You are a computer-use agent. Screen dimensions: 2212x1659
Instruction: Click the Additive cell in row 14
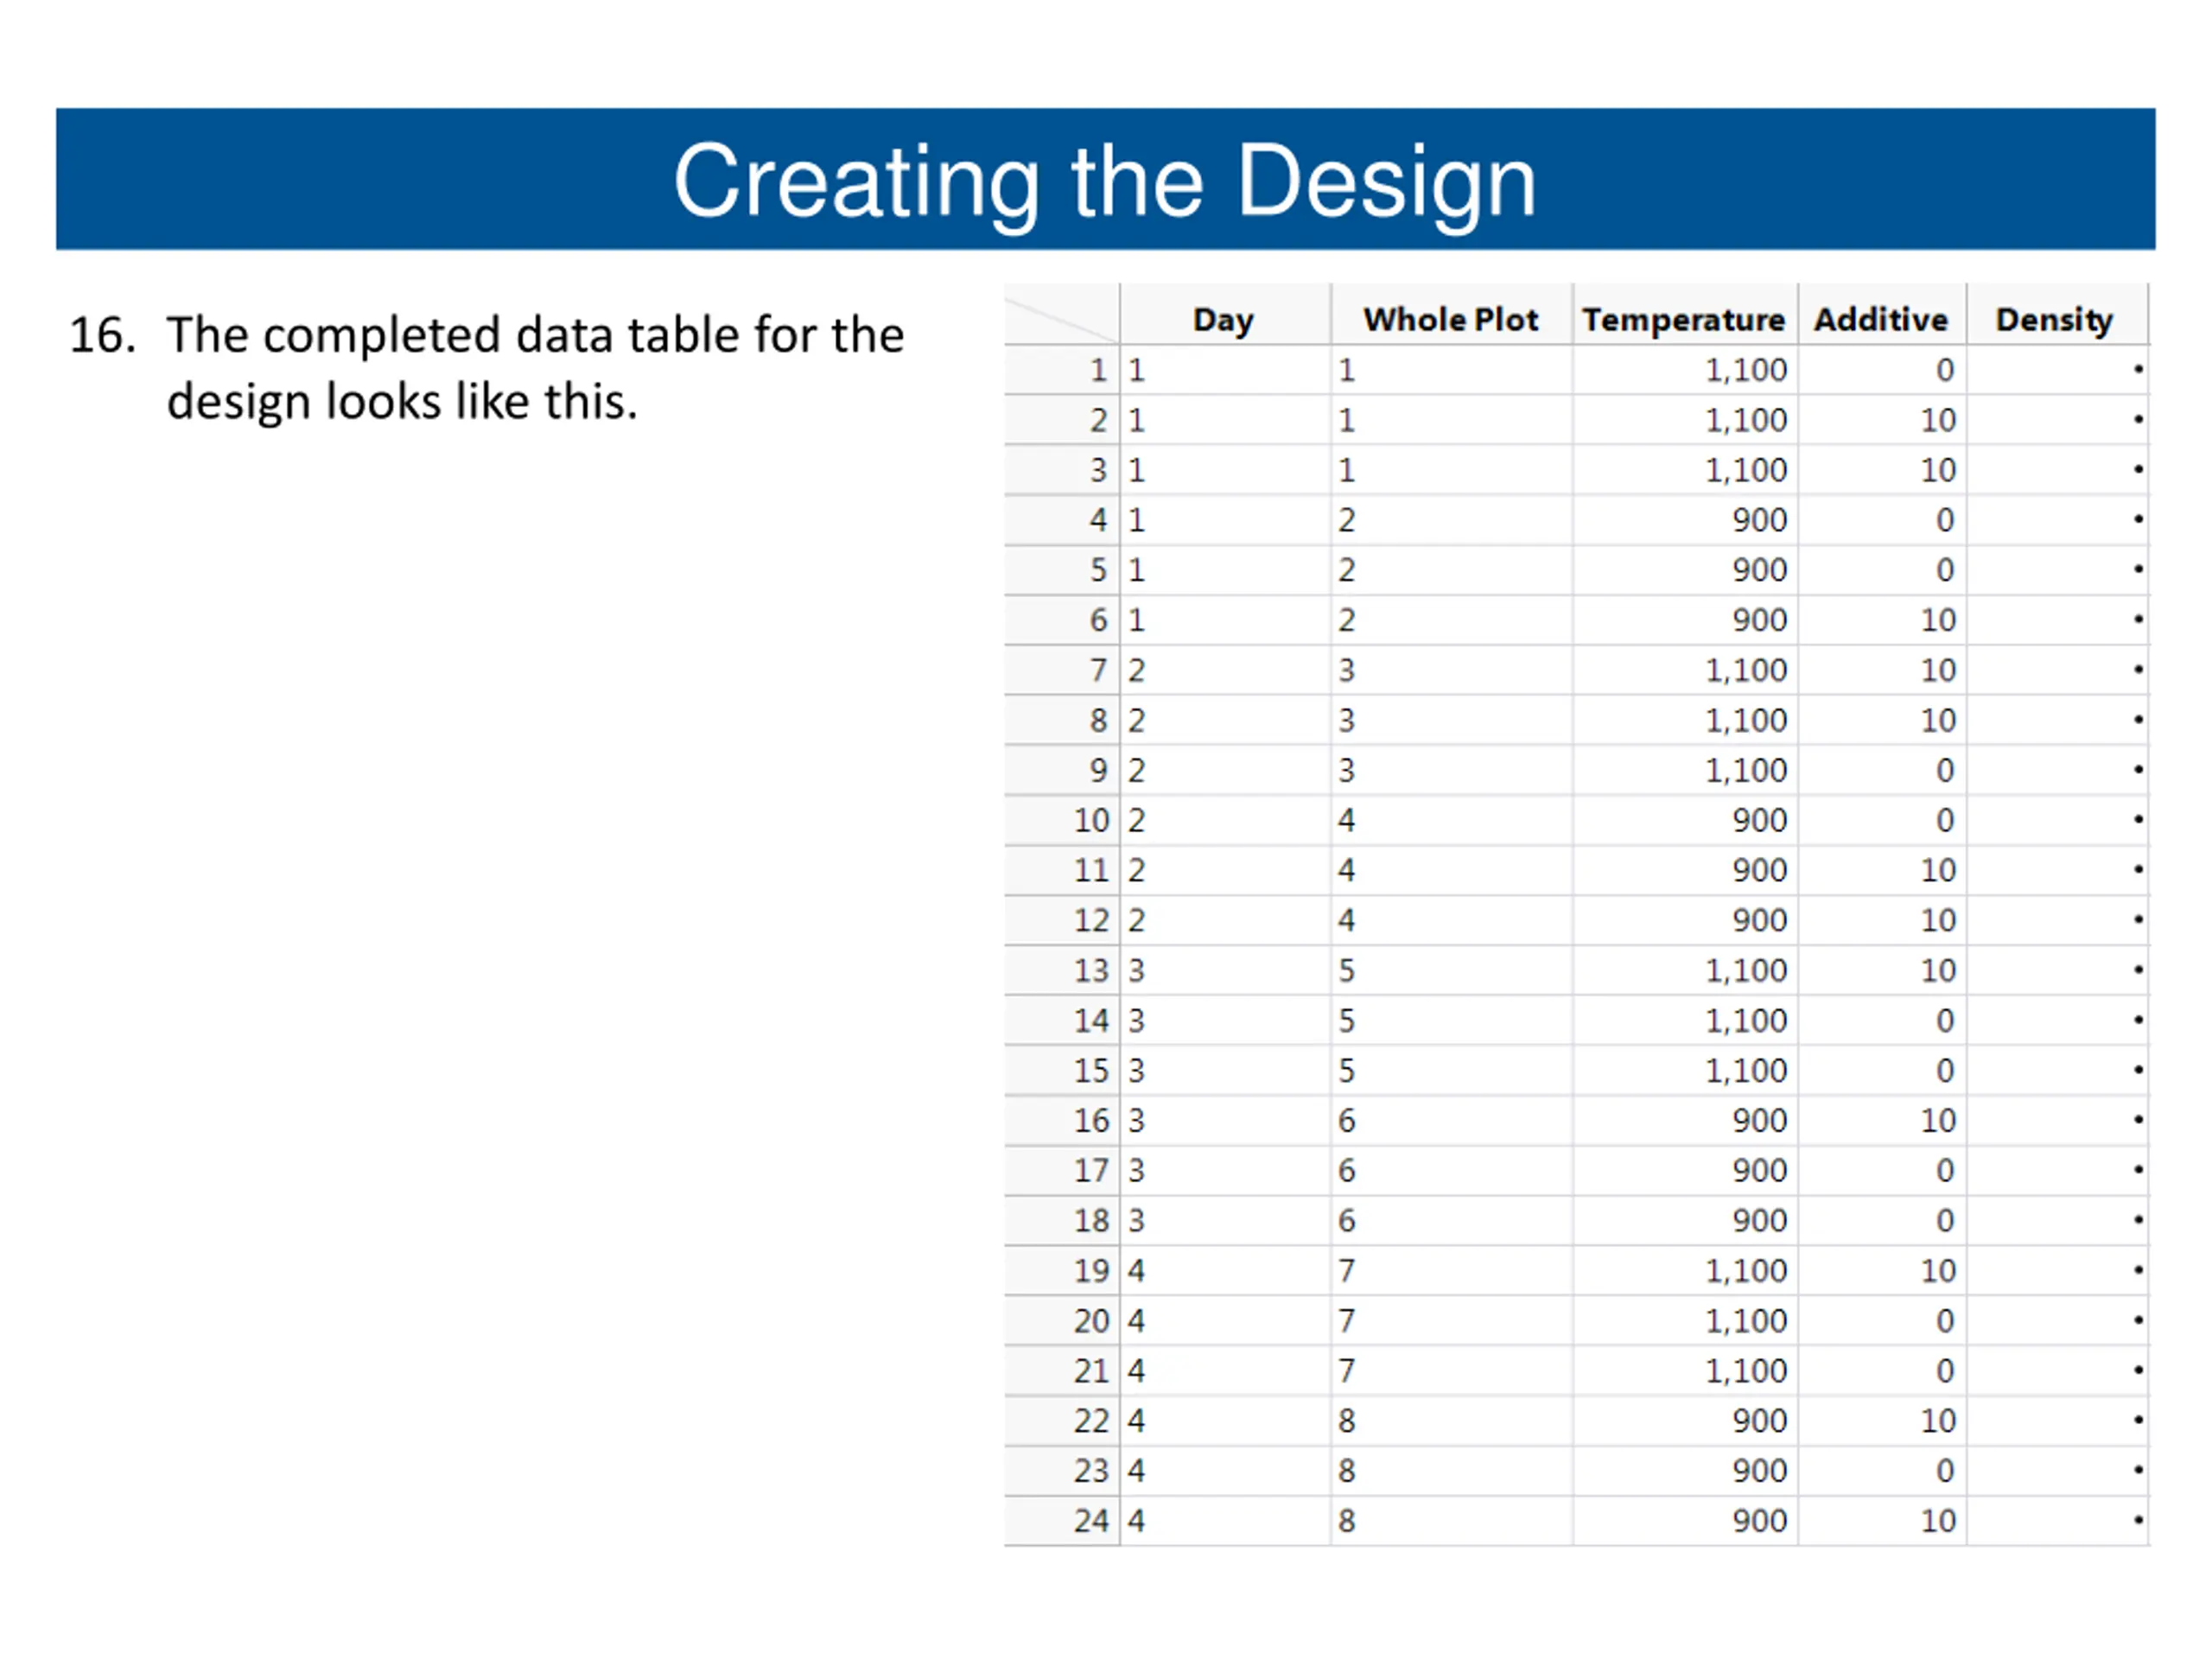[1881, 1020]
